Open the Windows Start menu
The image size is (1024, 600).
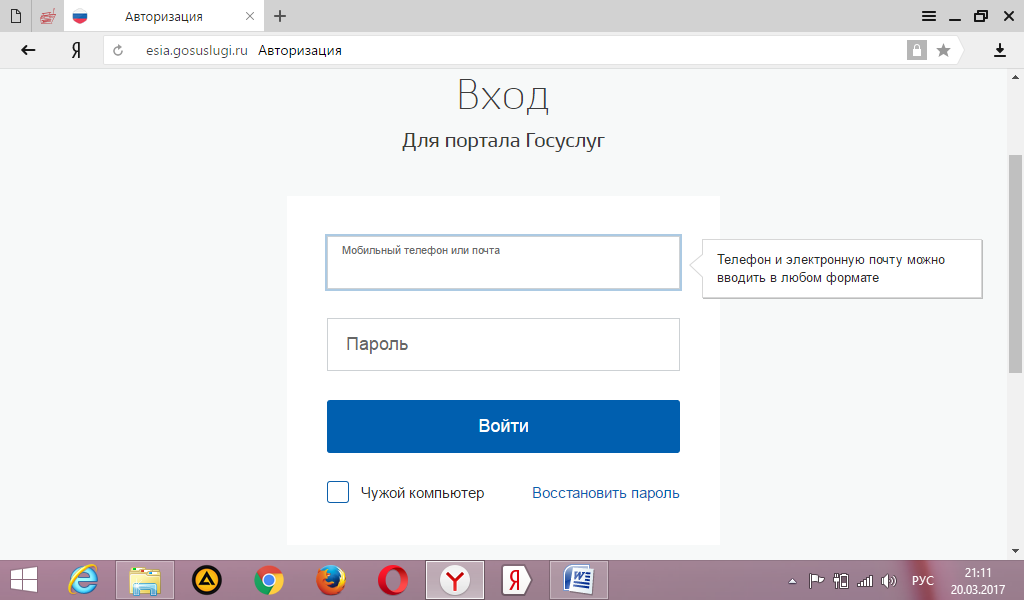24,580
